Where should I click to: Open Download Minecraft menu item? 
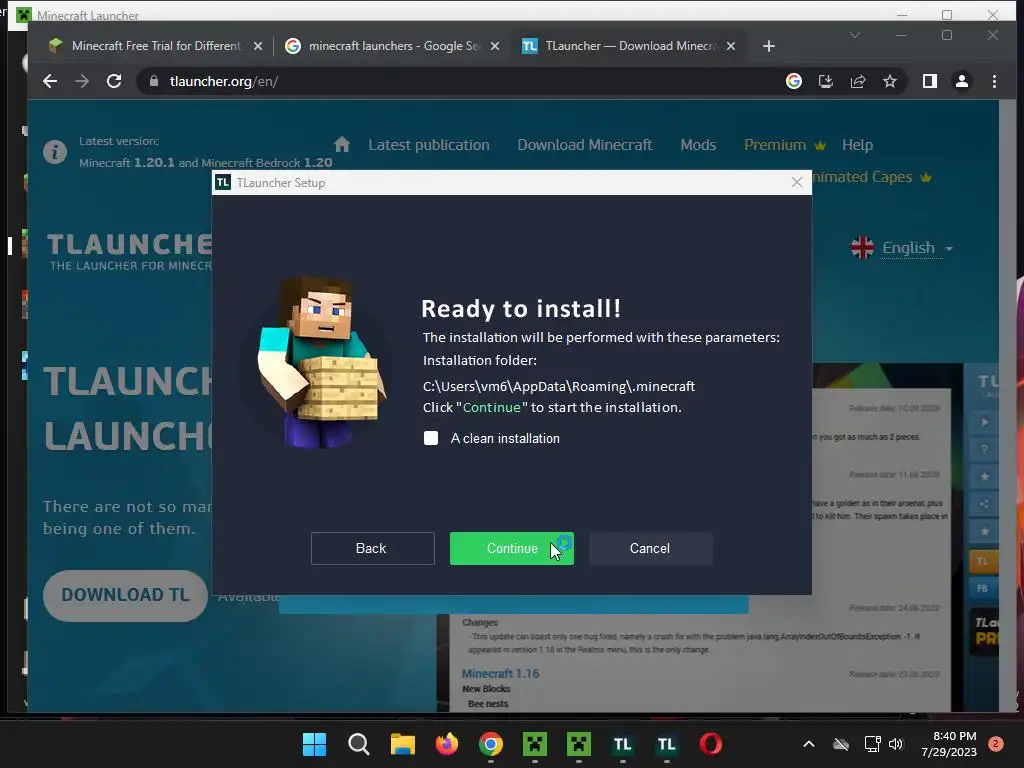584,145
